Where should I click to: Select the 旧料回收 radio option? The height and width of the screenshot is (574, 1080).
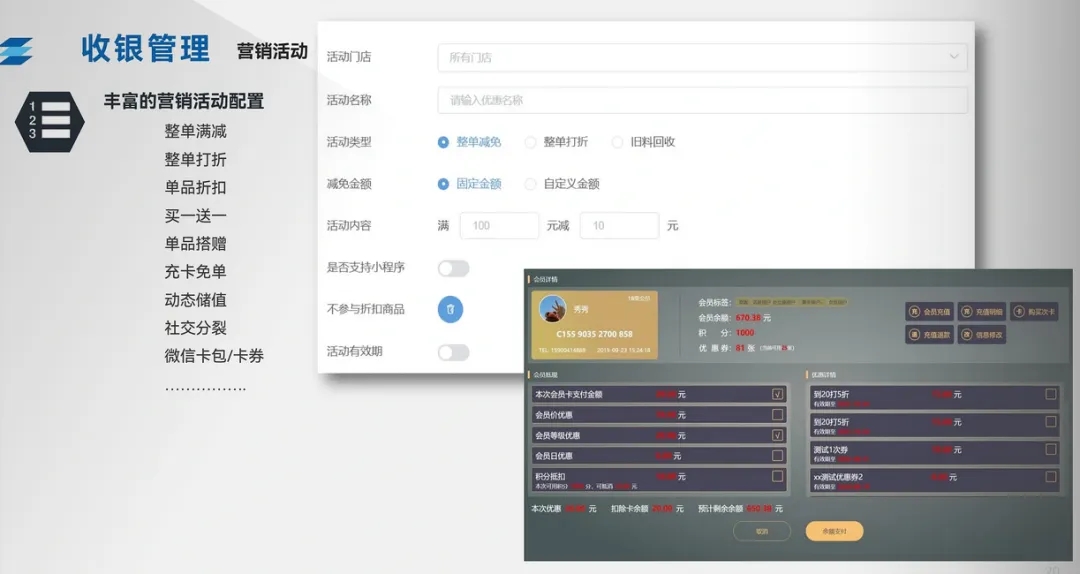coord(617,142)
